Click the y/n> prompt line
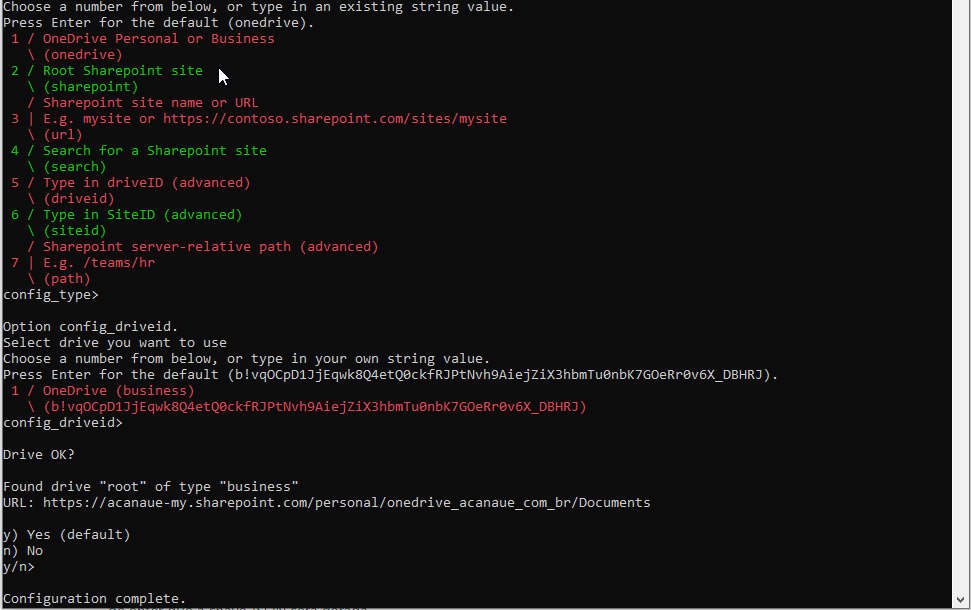971x610 pixels. pyautogui.click(x=19, y=567)
